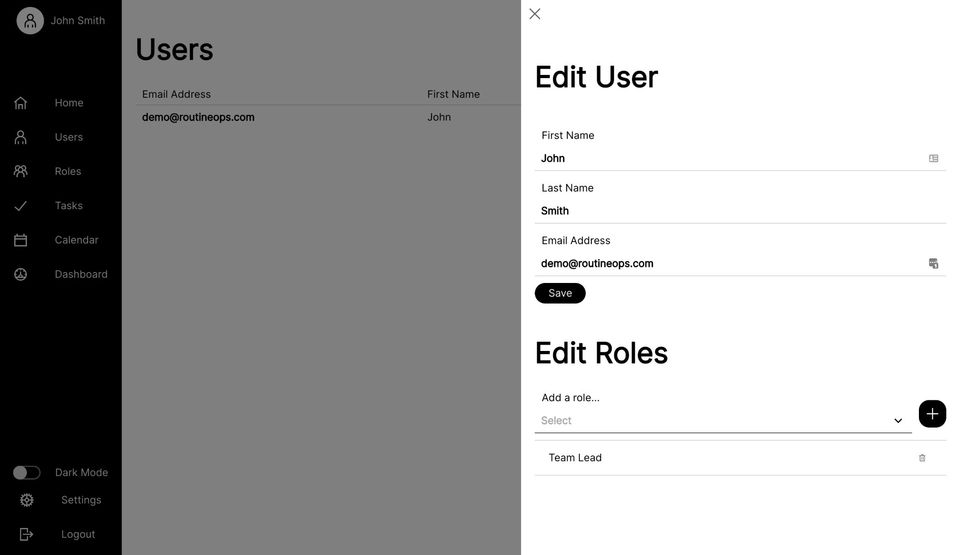Click the Roles group icon
Viewport: 960px width, 555px height.
click(x=20, y=171)
